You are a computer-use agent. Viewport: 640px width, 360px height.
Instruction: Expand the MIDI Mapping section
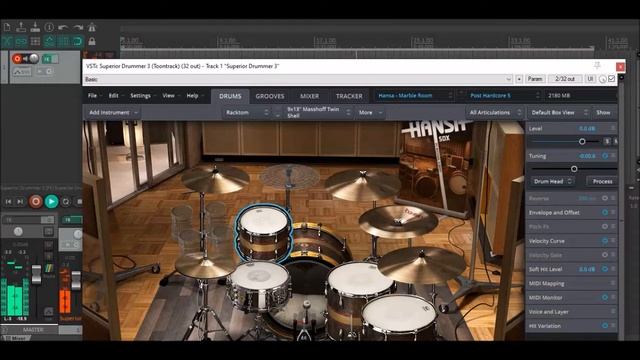571,283
